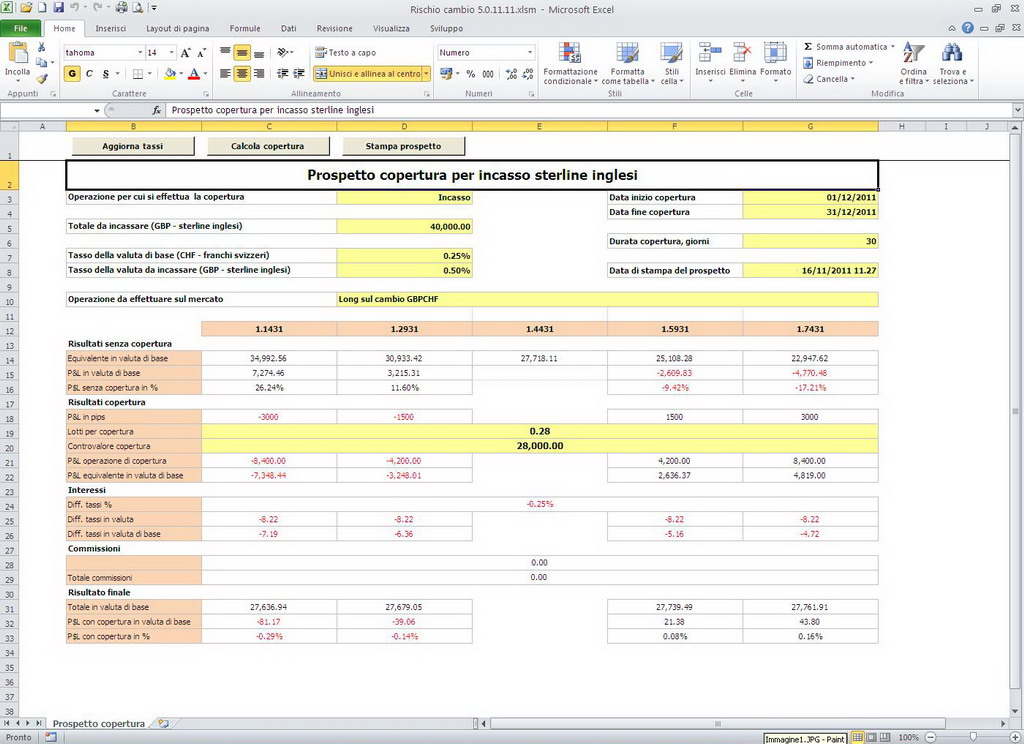
Task: Open the File tab
Action: tap(21, 28)
